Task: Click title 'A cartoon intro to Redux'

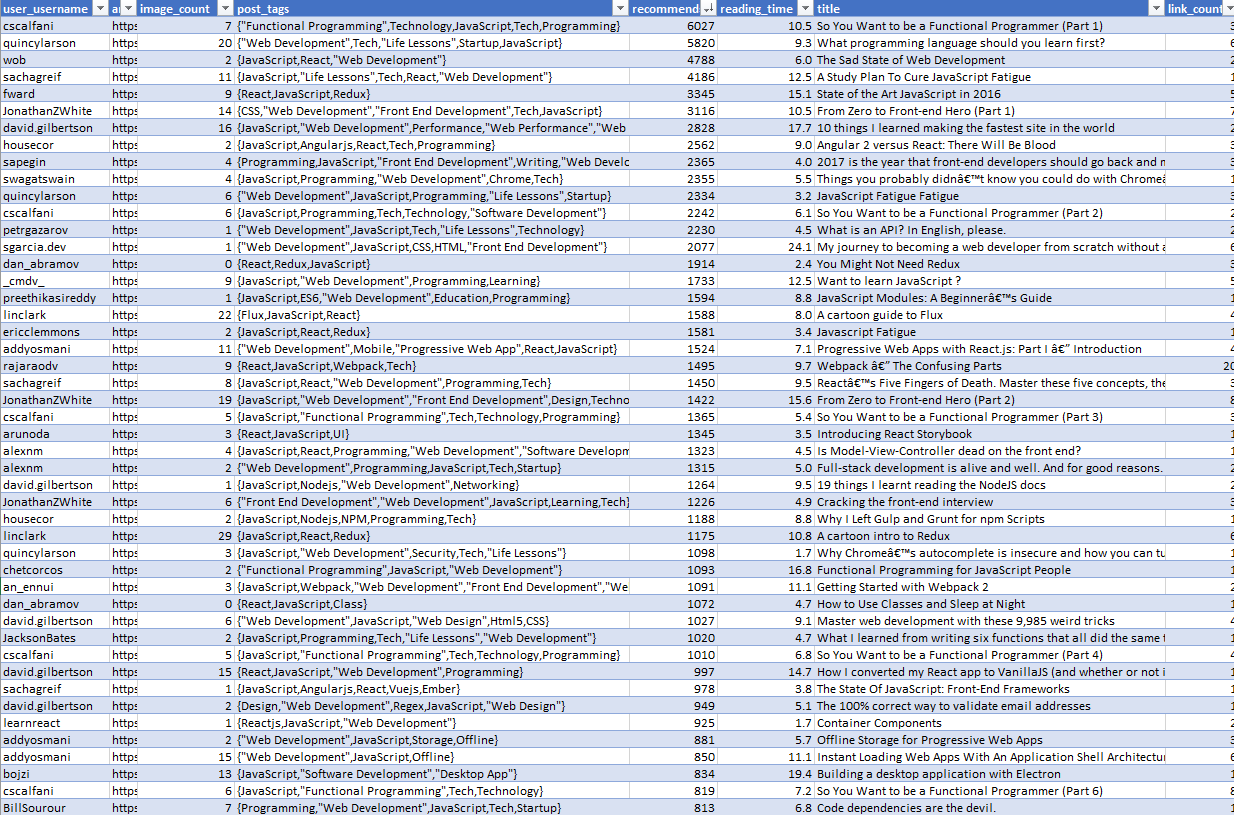Action: click(883, 536)
